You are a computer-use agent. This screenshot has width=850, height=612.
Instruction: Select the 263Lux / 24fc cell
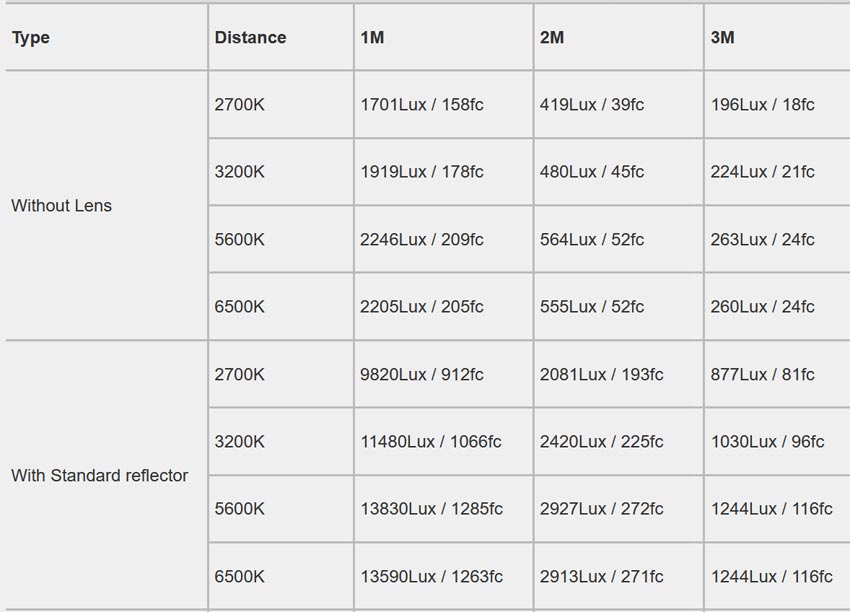pyautogui.click(x=763, y=239)
